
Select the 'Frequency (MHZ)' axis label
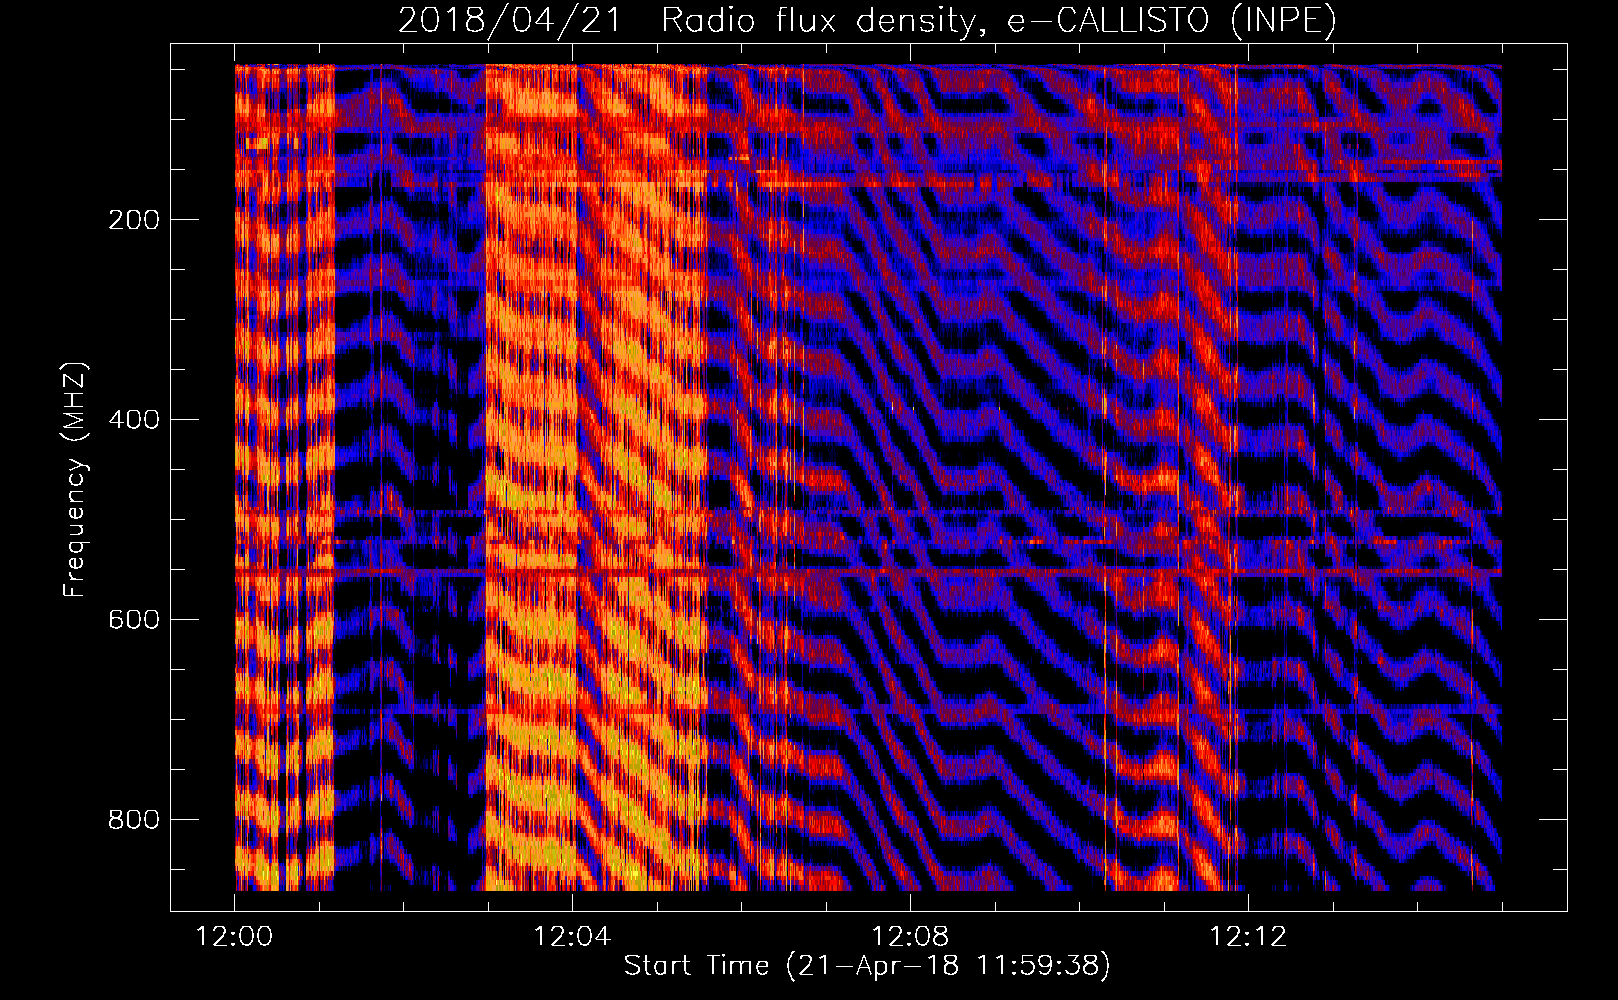tap(75, 480)
